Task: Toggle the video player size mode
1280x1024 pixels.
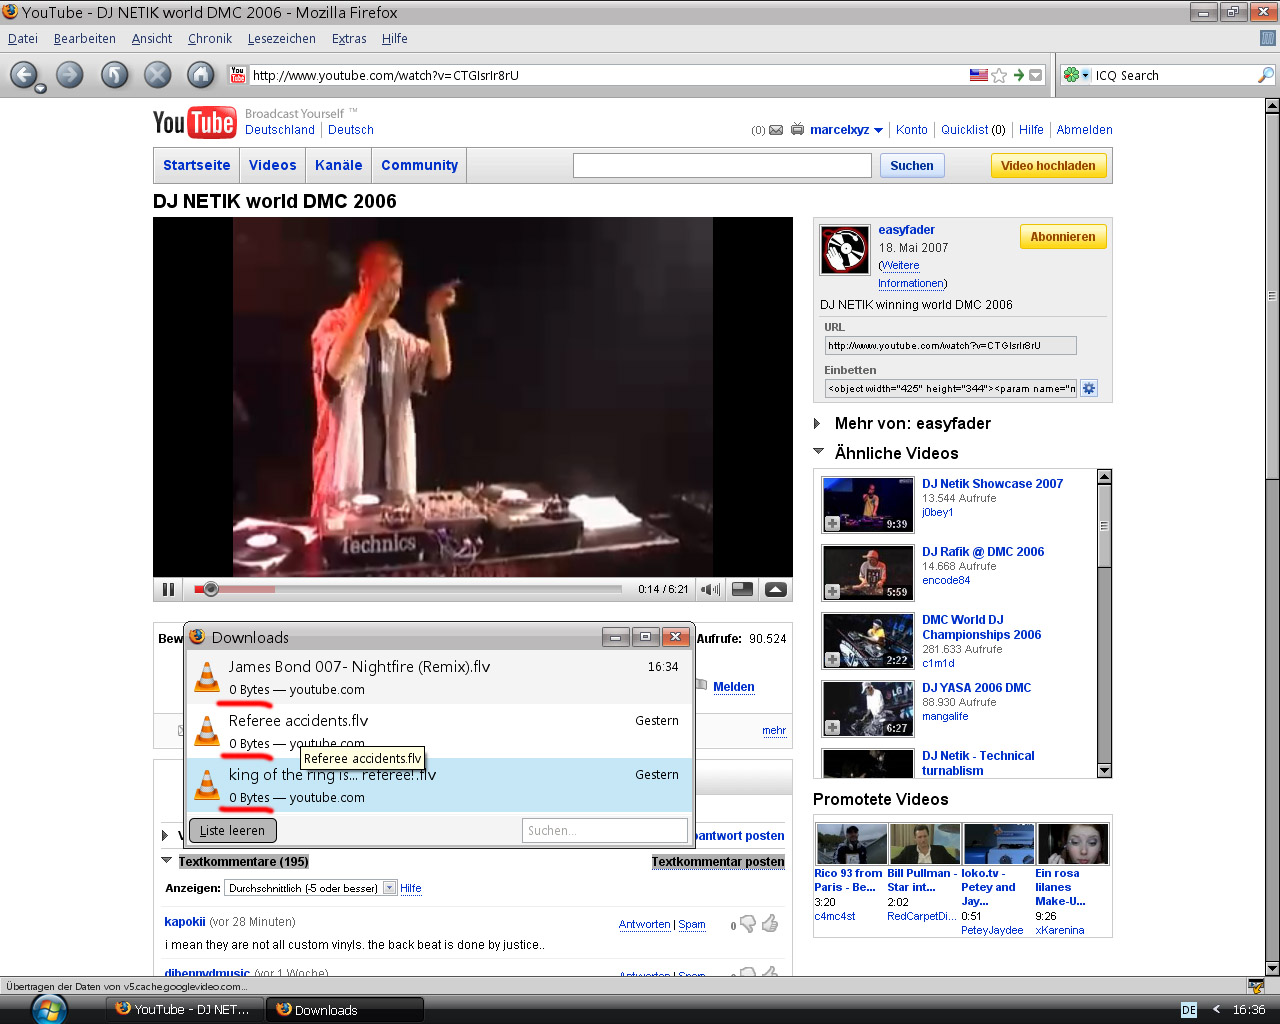Action: coord(742,589)
